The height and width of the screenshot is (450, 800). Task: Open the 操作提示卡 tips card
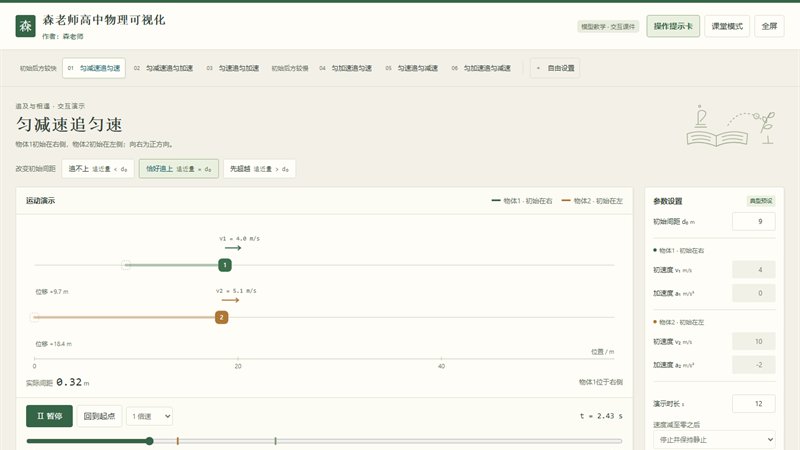click(673, 26)
